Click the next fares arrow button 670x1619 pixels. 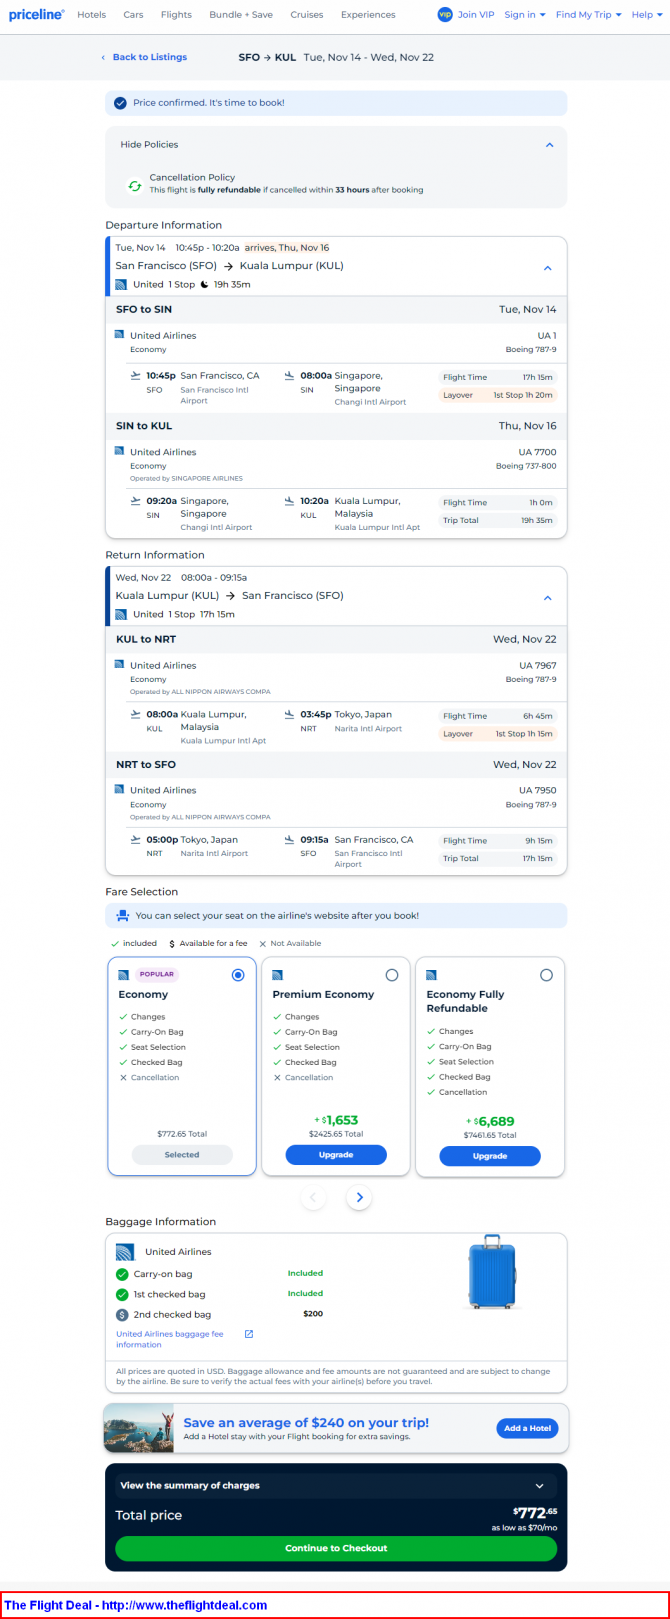pyautogui.click(x=360, y=1197)
